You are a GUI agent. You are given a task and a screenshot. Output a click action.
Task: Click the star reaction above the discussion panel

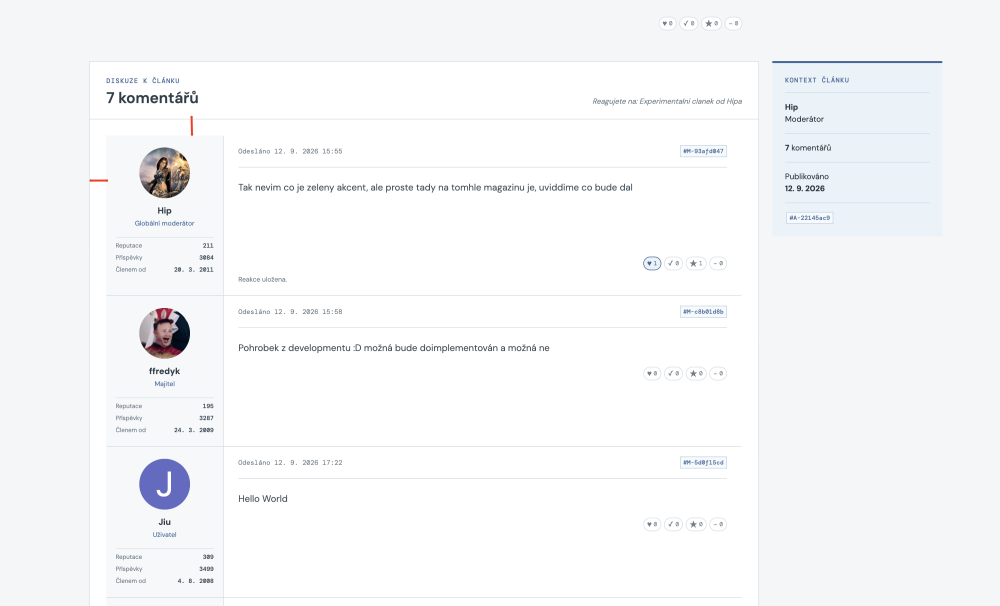point(711,24)
